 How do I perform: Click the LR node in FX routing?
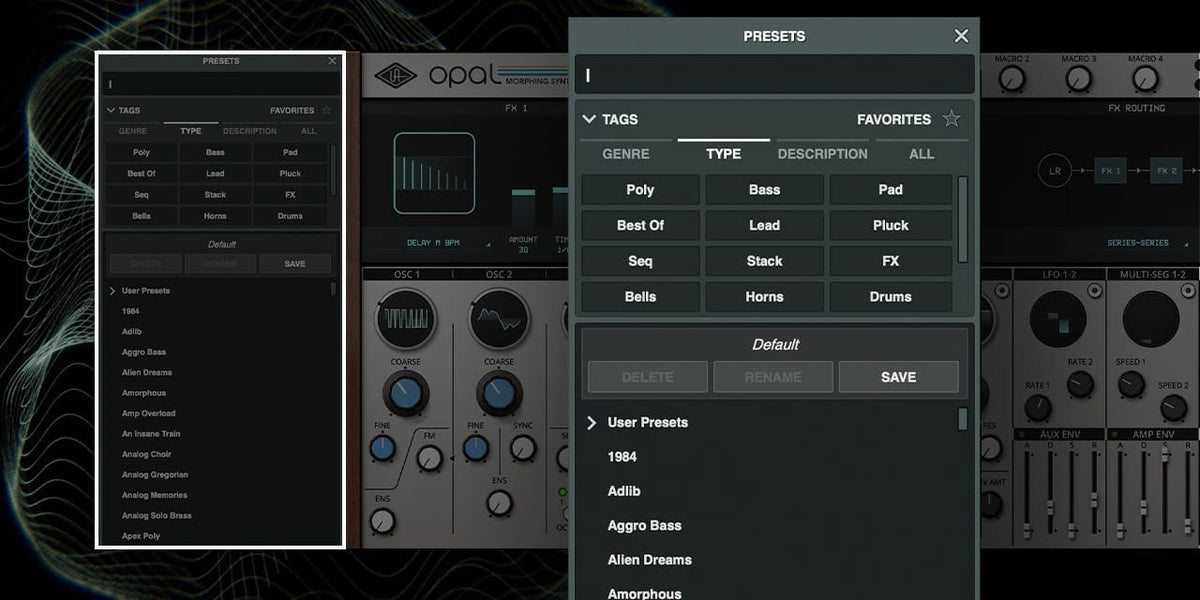click(1054, 171)
